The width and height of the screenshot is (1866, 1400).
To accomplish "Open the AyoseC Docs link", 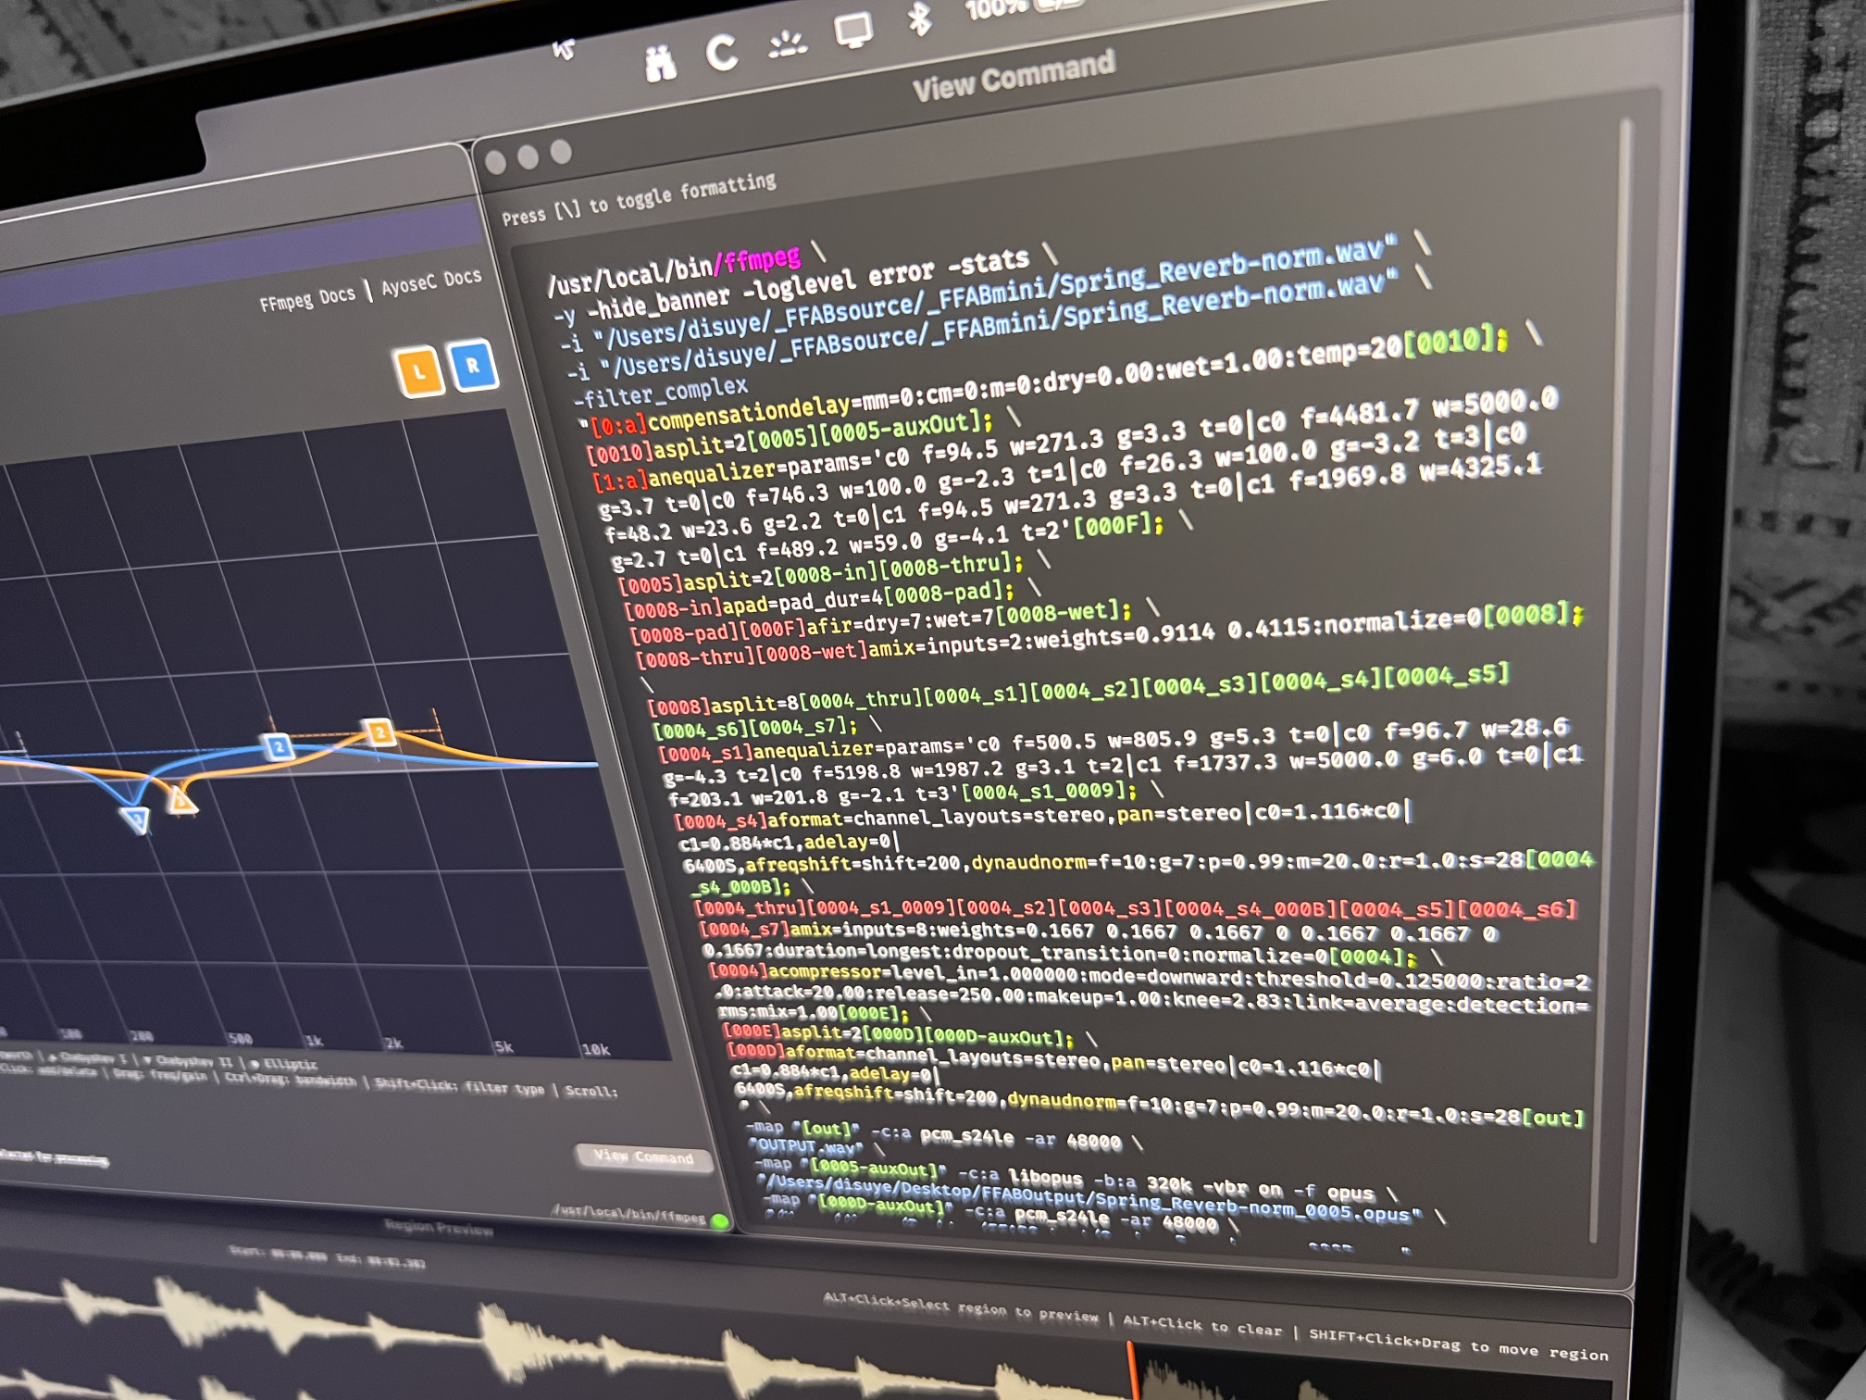I will click(431, 282).
